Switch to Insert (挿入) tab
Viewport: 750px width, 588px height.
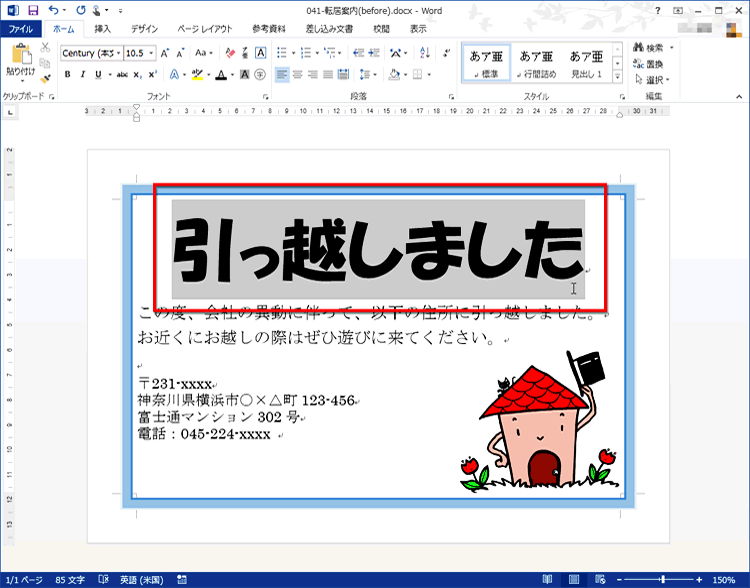[x=102, y=29]
